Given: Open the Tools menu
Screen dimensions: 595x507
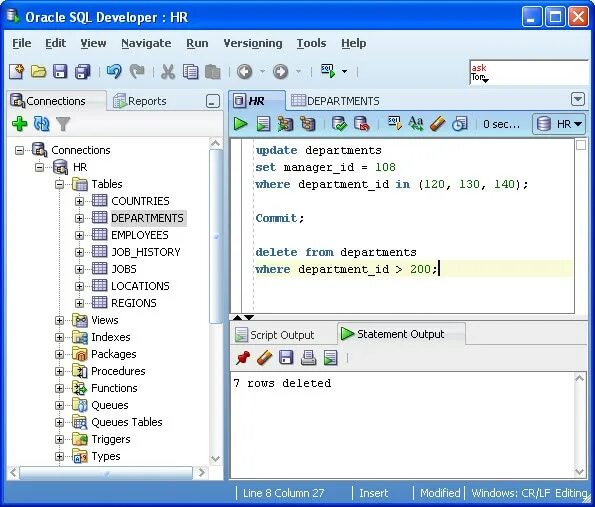Looking at the screenshot, I should [x=311, y=43].
